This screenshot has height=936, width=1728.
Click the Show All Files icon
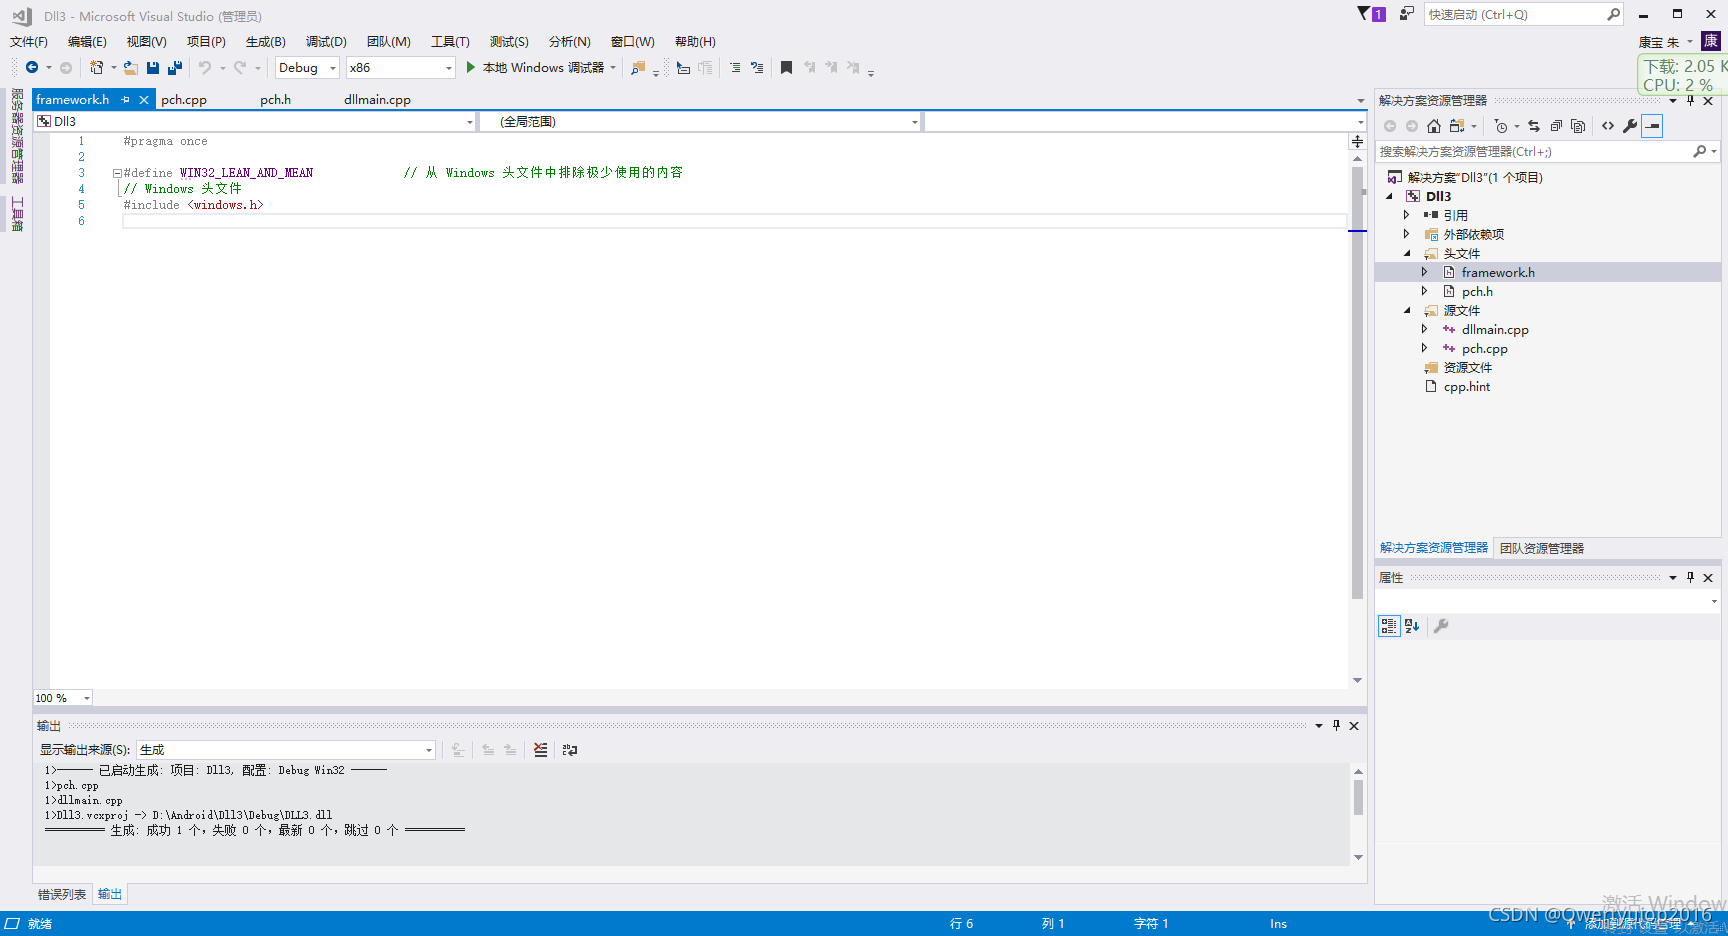[x=1578, y=126]
